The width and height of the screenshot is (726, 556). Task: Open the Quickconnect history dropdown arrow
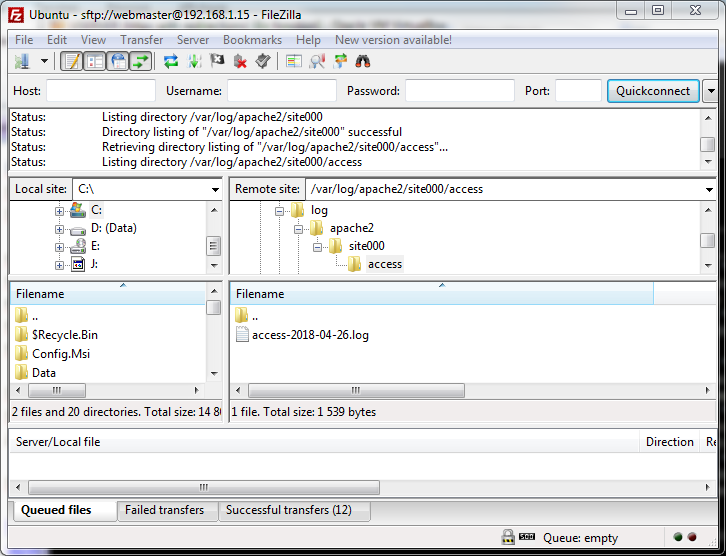click(710, 91)
